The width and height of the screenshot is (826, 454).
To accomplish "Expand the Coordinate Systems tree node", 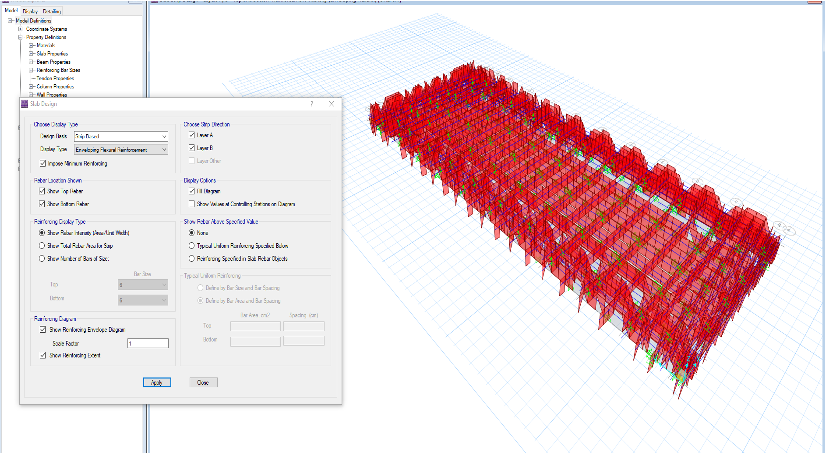I will [19, 29].
